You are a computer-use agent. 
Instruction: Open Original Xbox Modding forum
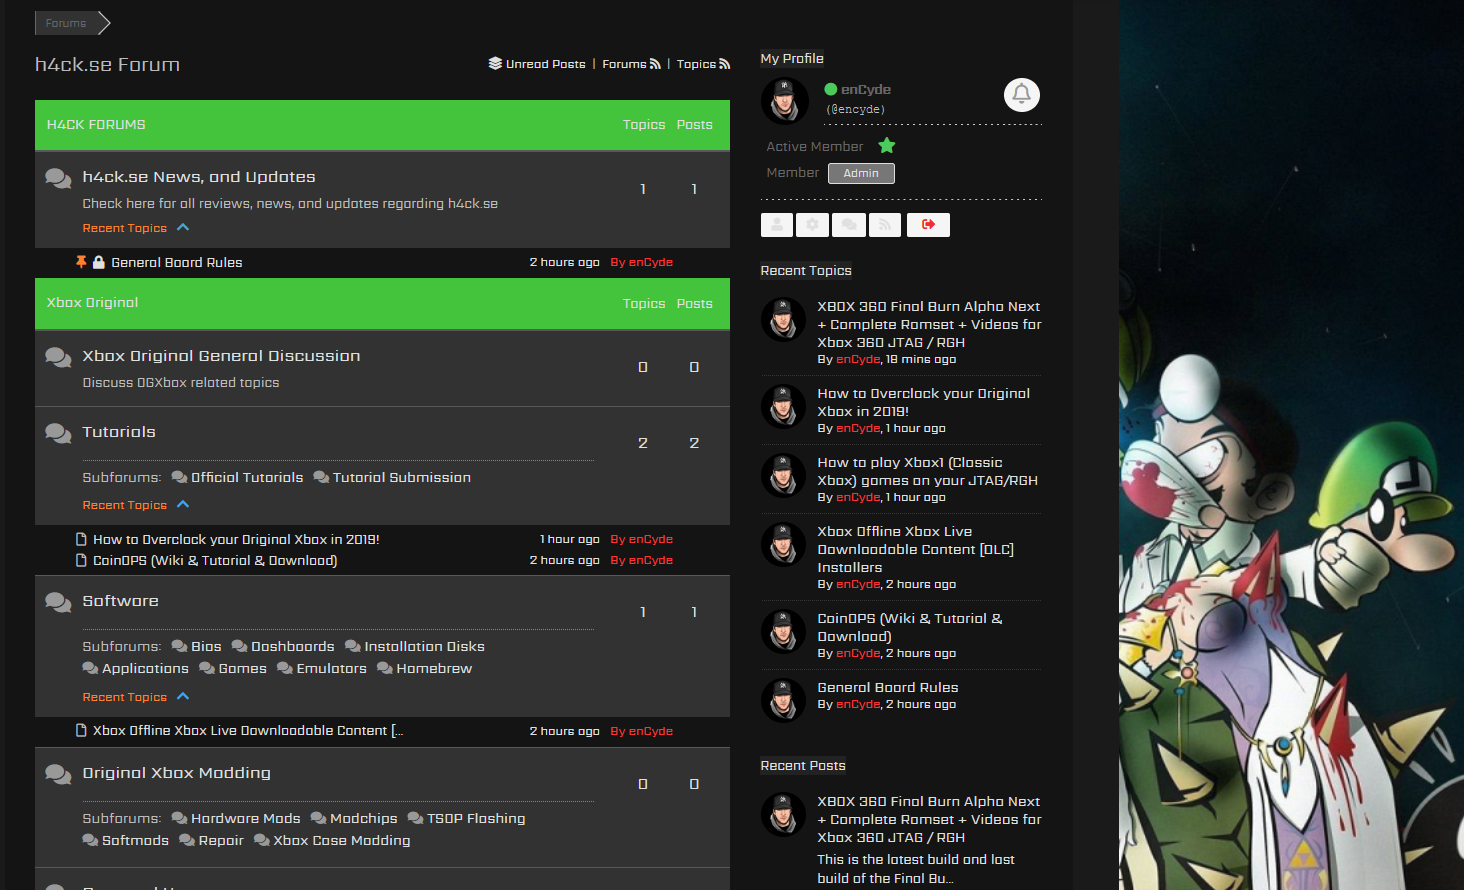point(177,773)
